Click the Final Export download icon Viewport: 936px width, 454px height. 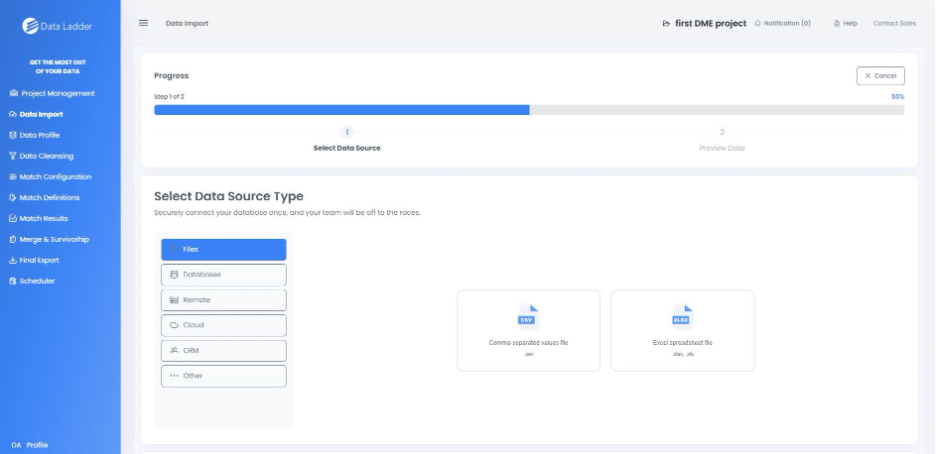click(13, 260)
